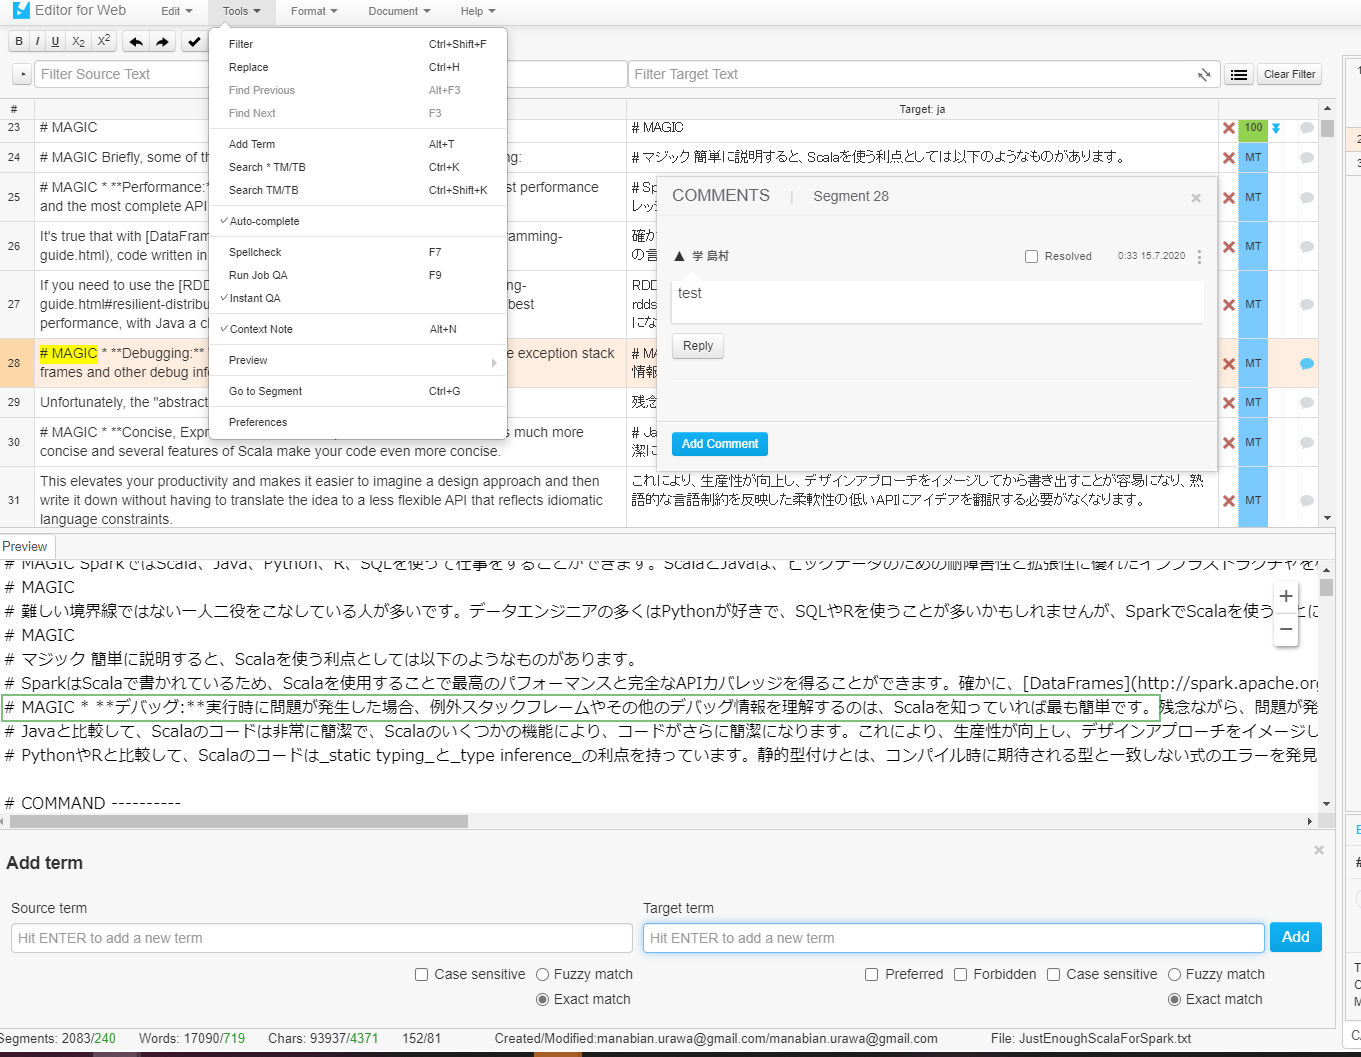Viewport: 1361px width, 1057px height.
Task: Select source Fuzzy match radio button
Action: 542,974
